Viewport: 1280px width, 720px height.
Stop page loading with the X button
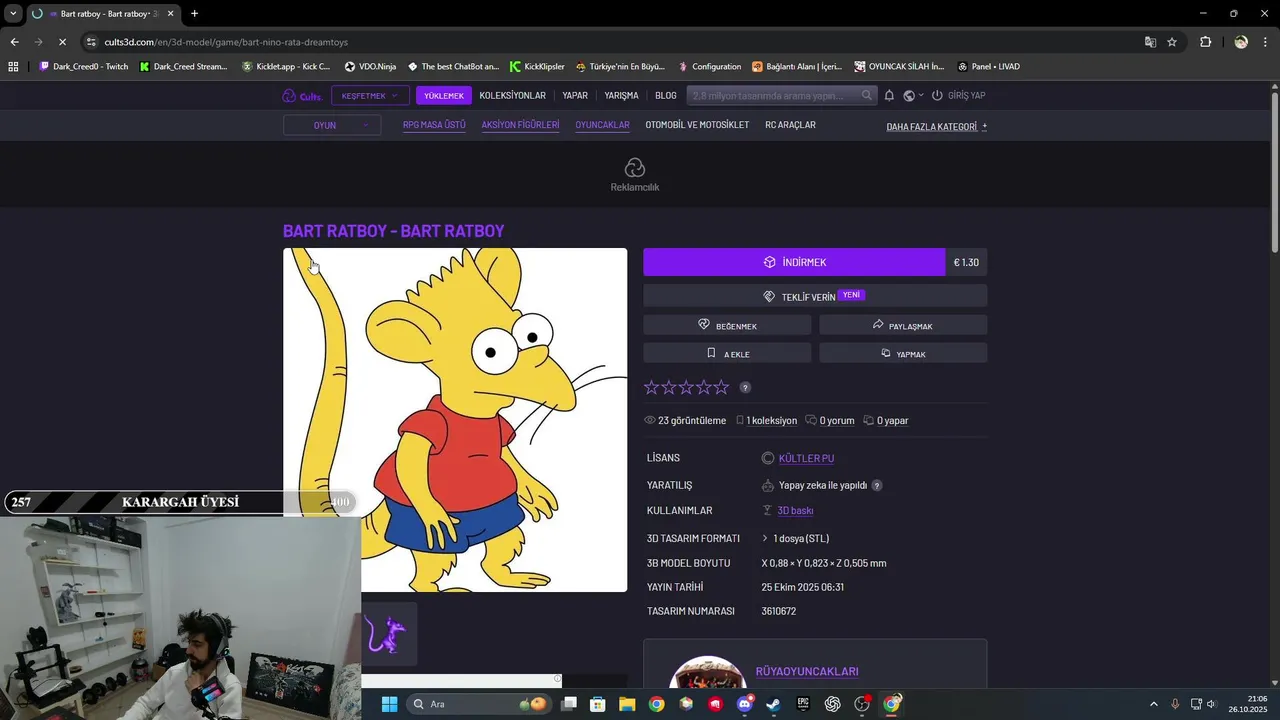pos(62,42)
